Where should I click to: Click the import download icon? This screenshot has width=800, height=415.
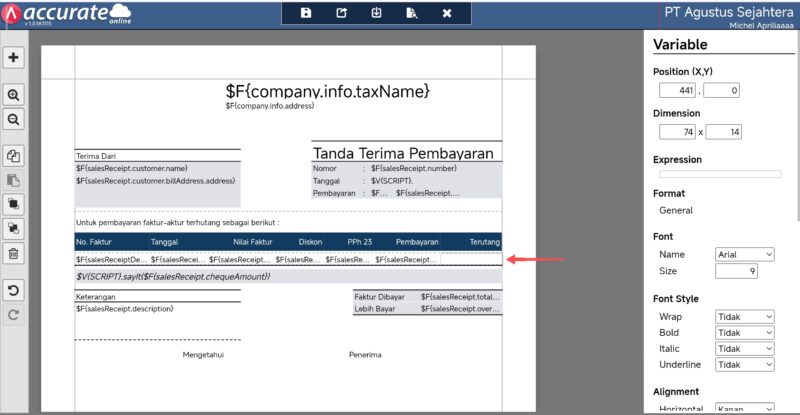376,13
